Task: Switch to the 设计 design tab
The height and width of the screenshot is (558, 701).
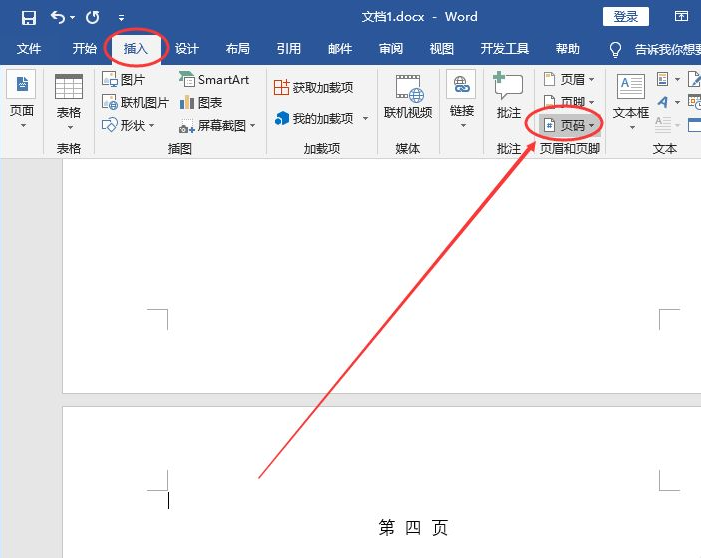Action: [x=187, y=49]
